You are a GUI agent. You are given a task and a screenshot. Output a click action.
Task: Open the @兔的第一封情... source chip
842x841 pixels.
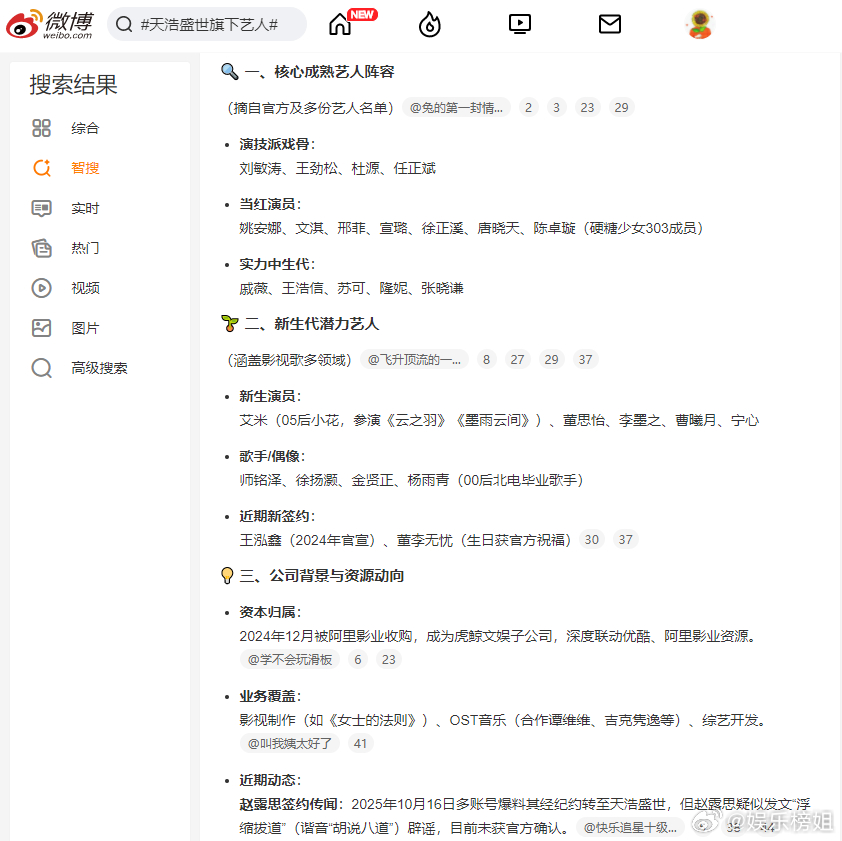point(456,107)
